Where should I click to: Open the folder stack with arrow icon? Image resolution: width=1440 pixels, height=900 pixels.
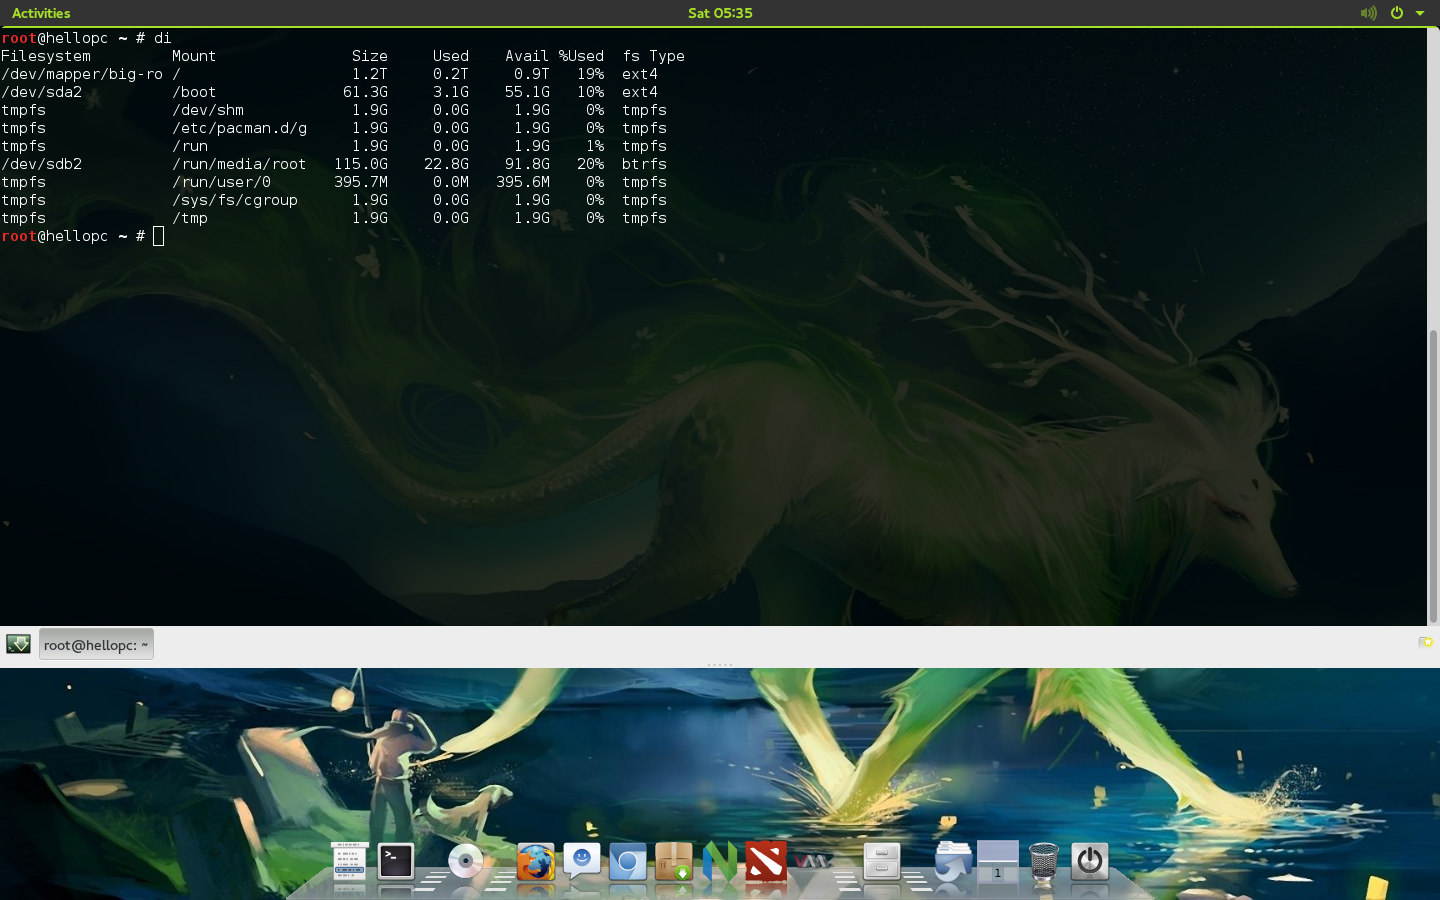tap(952, 861)
